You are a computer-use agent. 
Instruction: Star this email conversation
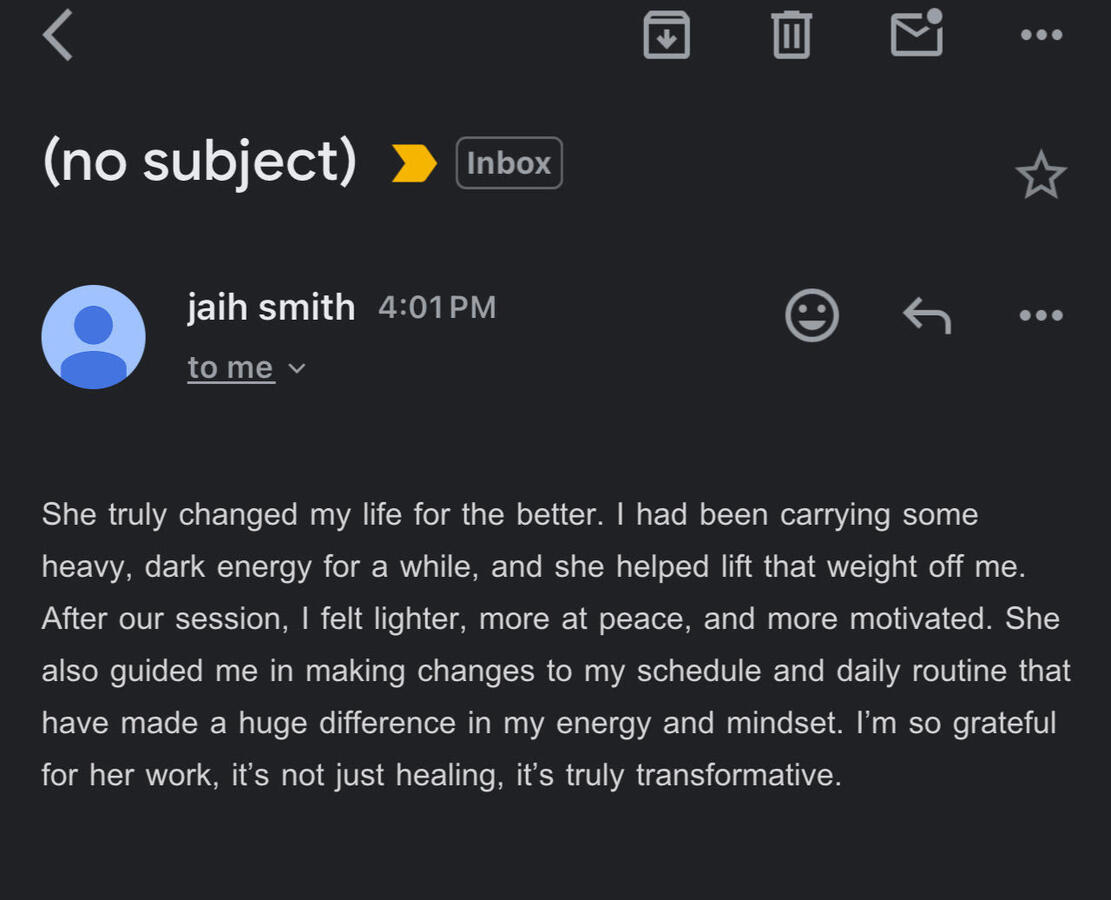tap(1041, 175)
